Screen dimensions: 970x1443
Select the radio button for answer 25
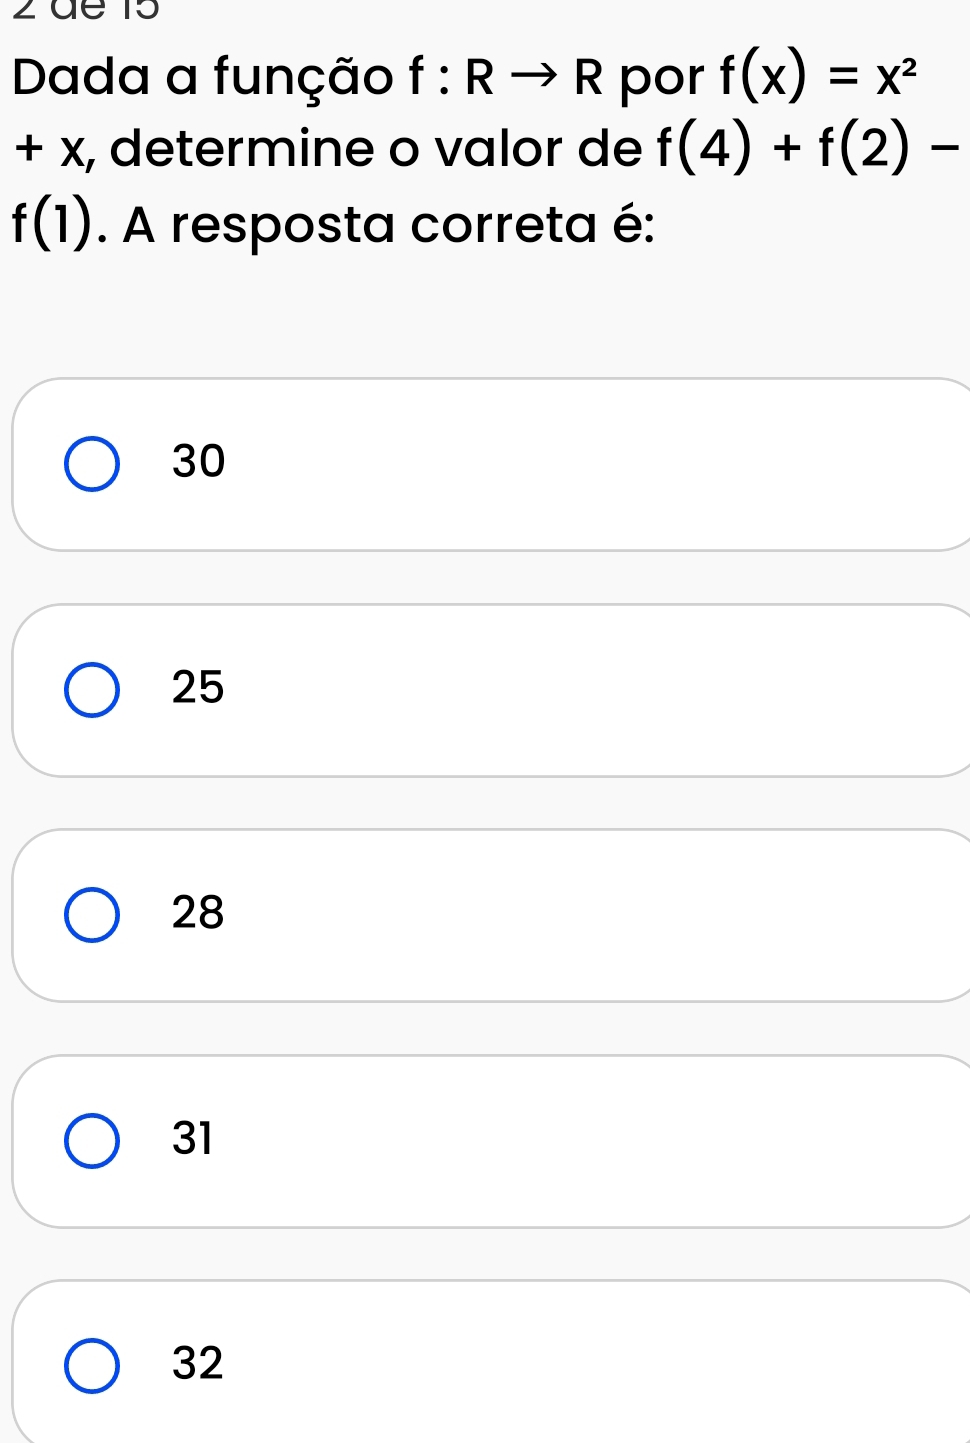92,690
